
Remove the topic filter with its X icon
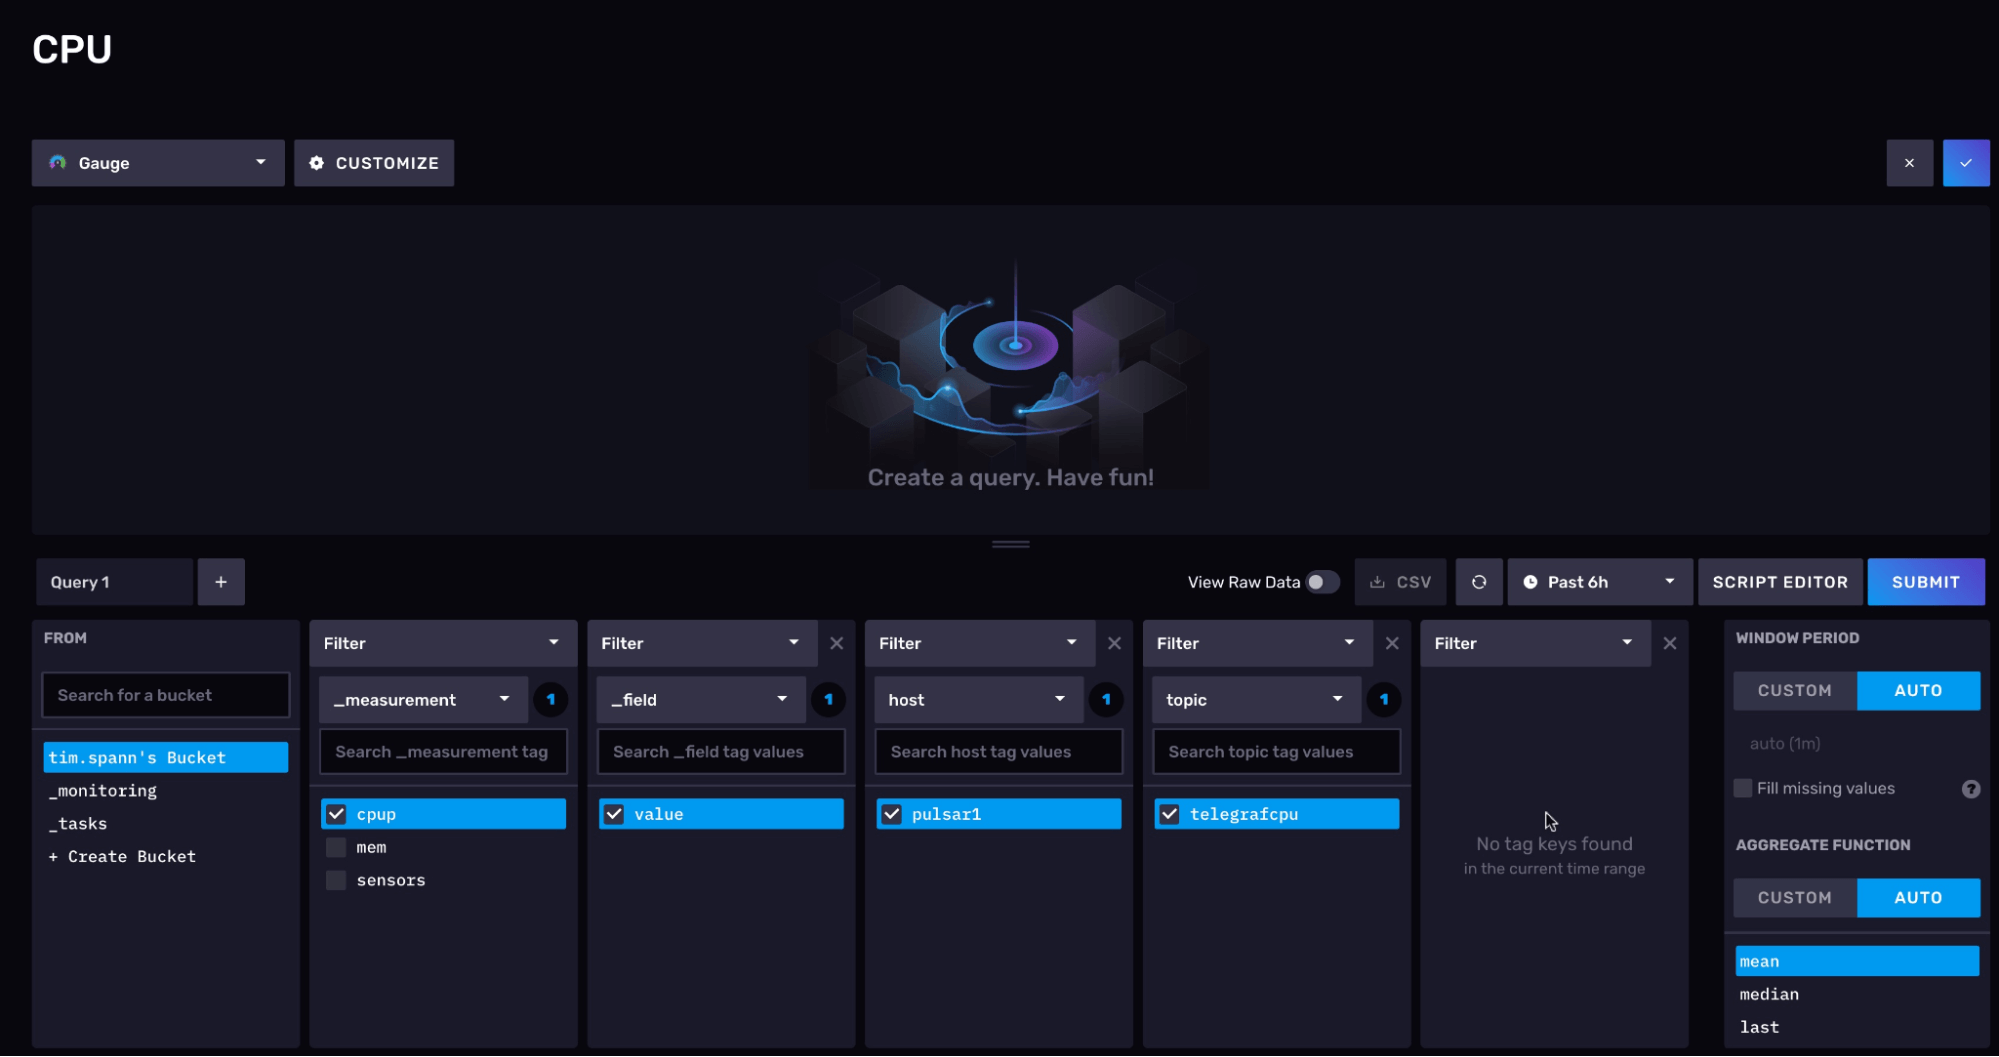tap(1391, 643)
